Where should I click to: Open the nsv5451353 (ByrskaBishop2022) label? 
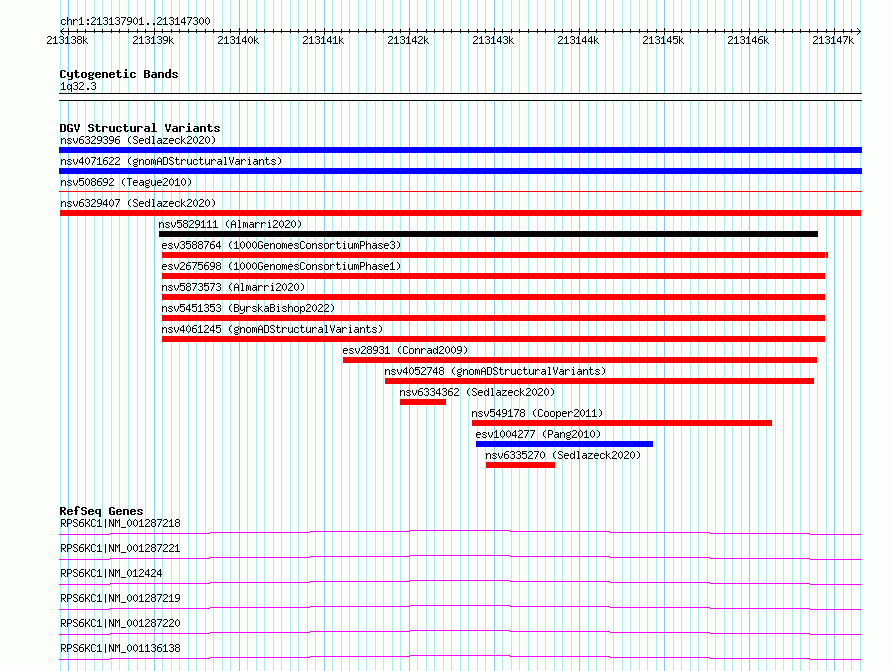(x=248, y=308)
